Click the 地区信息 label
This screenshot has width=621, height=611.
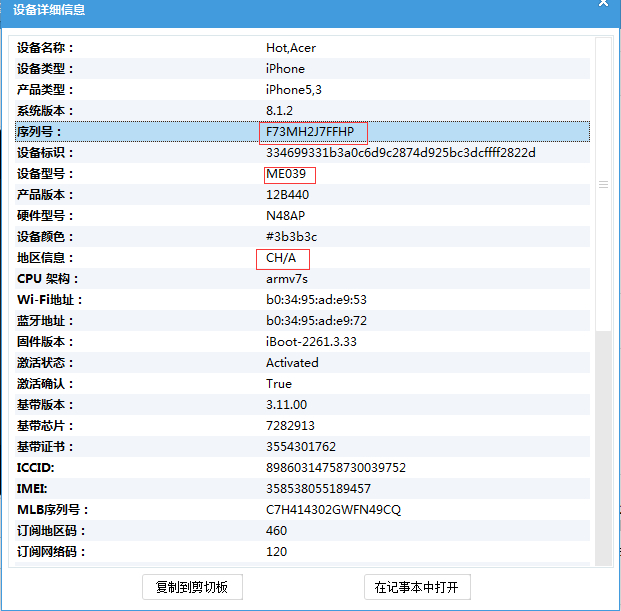pyautogui.click(x=45, y=258)
